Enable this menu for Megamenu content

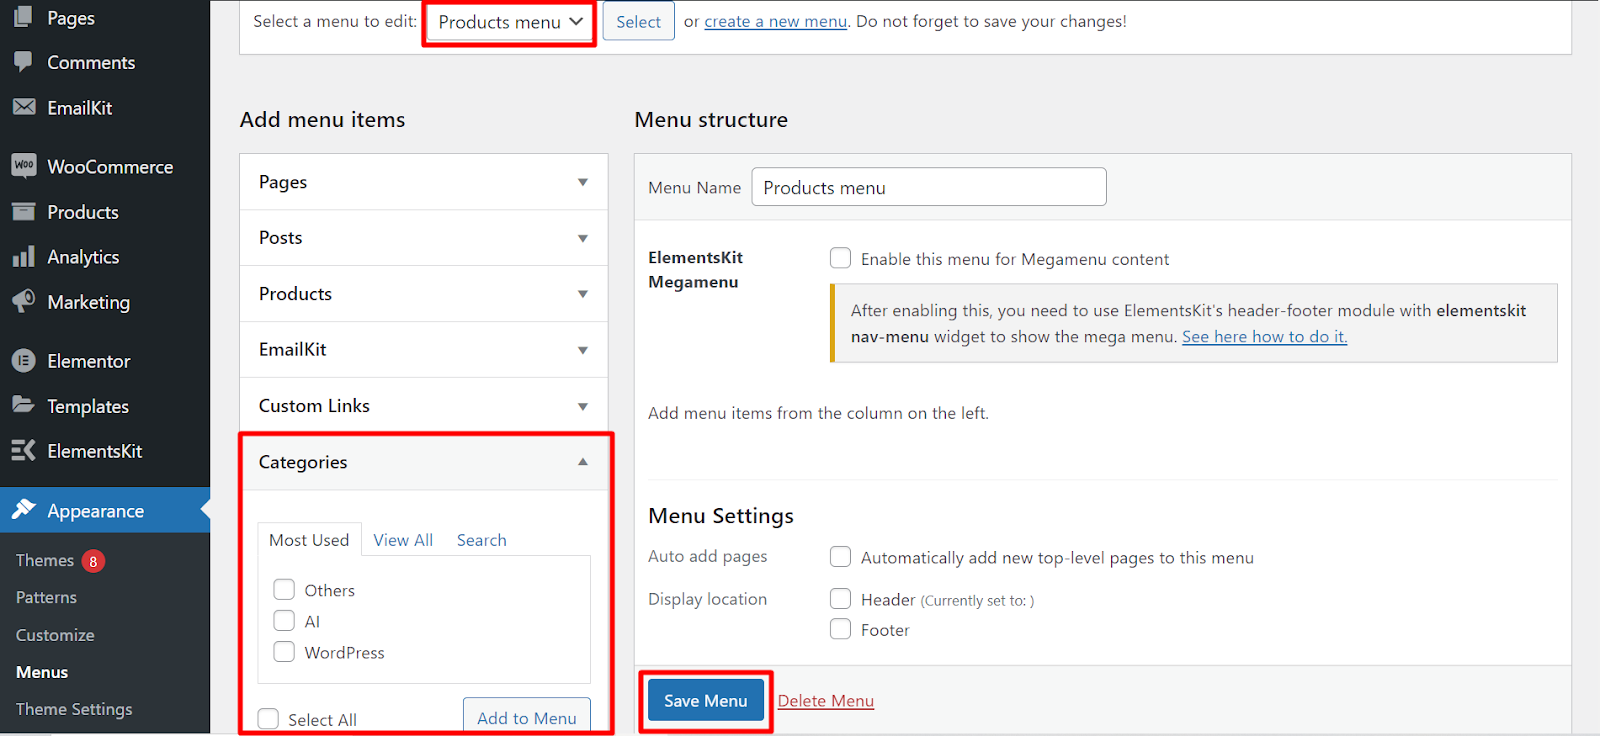tap(840, 258)
